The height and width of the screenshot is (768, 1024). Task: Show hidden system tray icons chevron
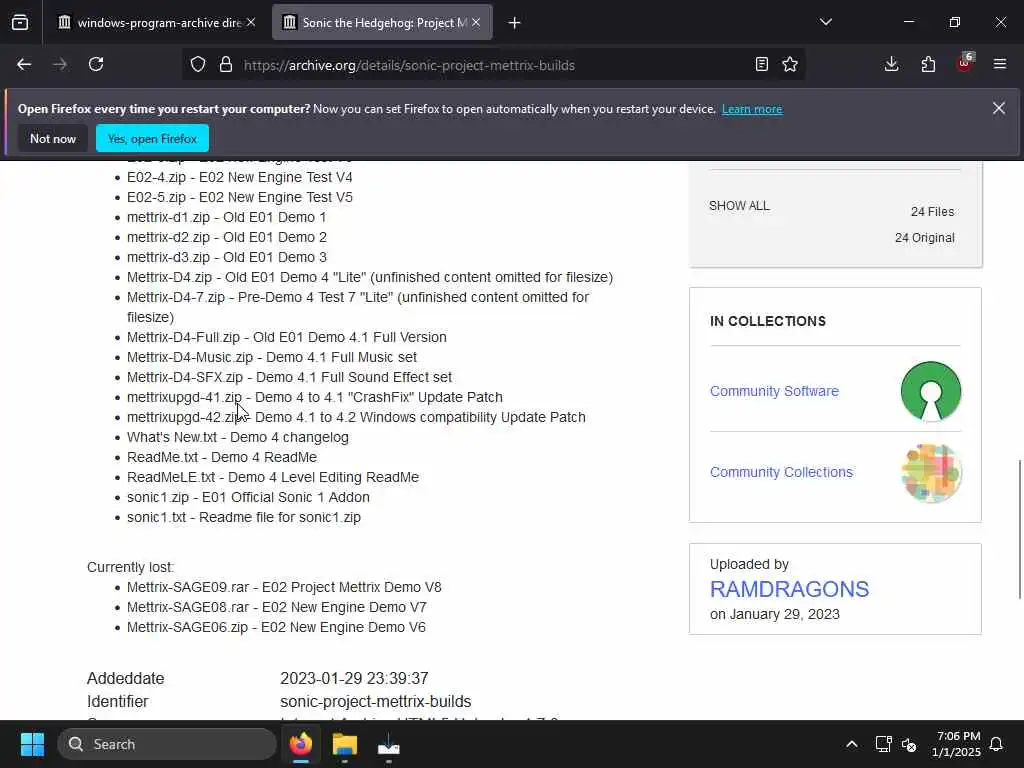[x=852, y=744]
